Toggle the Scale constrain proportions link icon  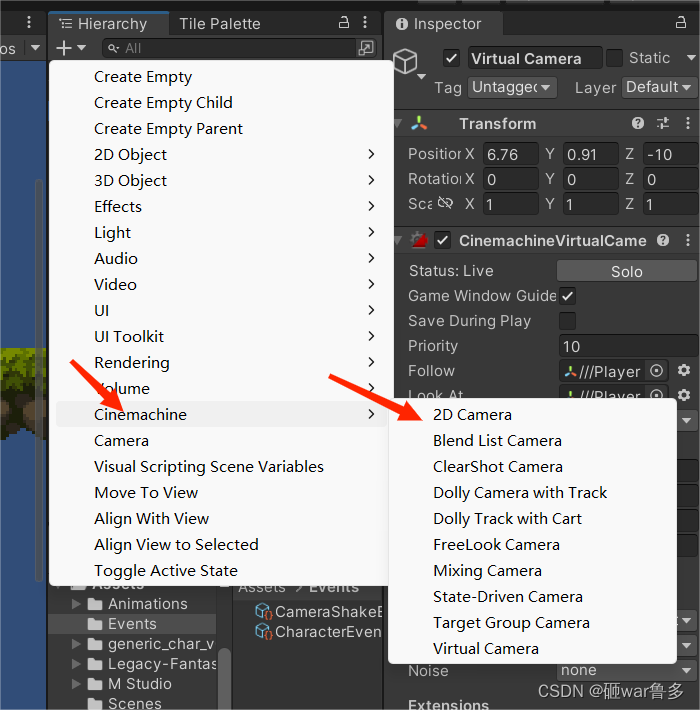[x=446, y=203]
